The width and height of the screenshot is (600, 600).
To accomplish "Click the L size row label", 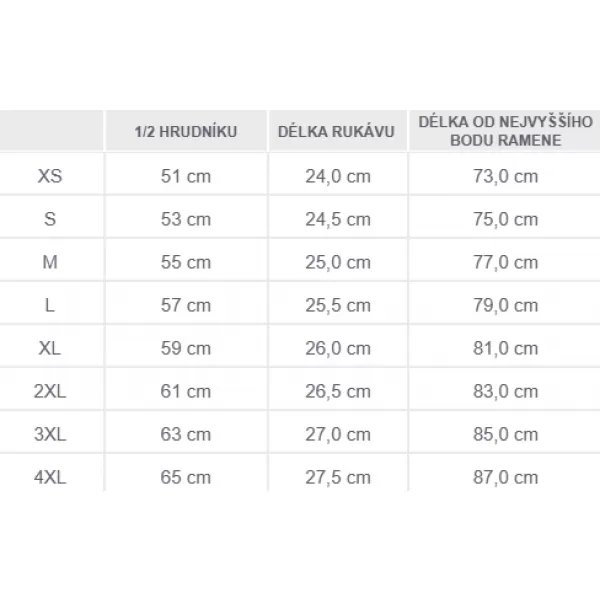I will (50, 305).
